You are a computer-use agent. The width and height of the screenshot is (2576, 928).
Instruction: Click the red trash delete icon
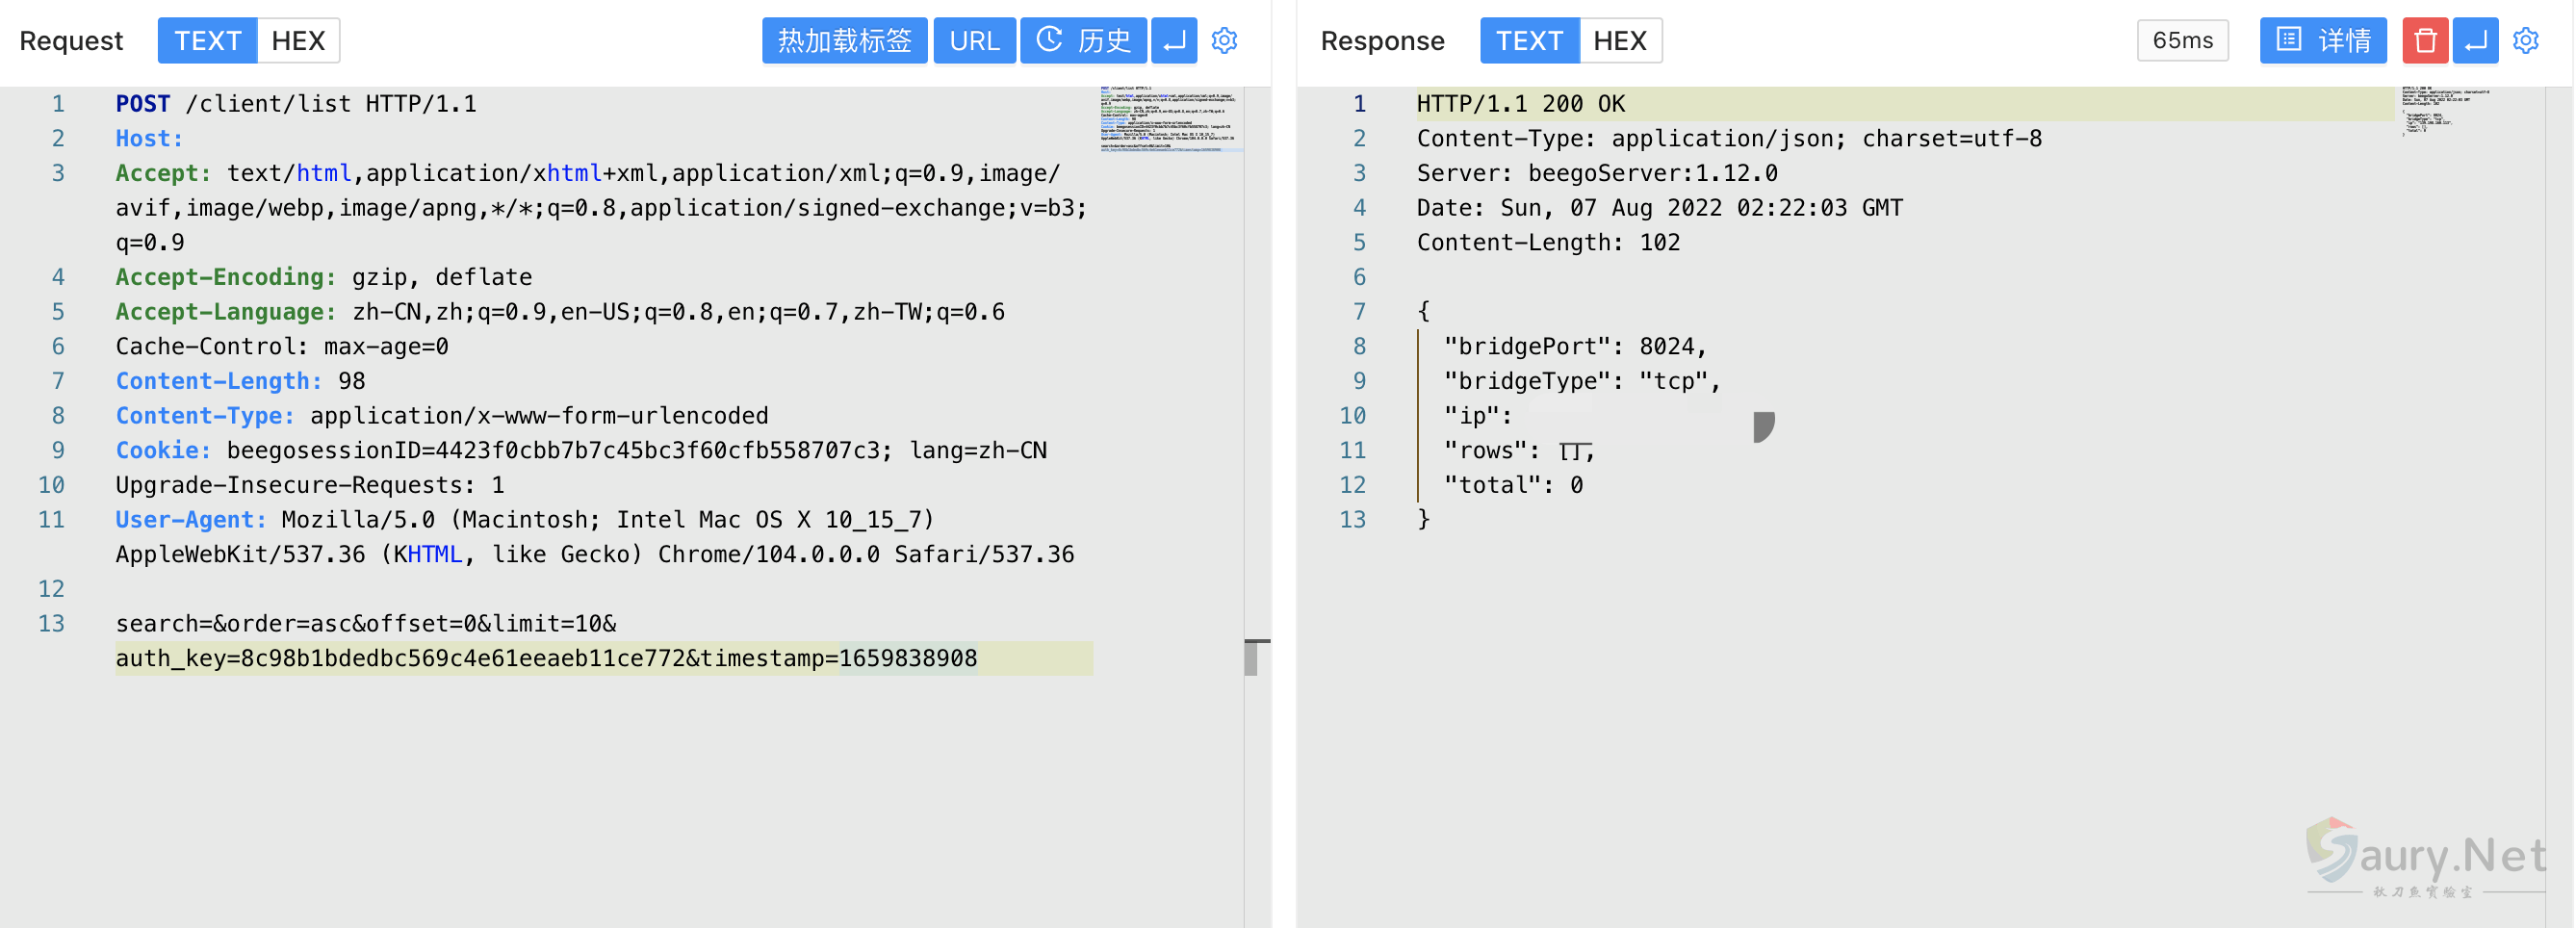[x=2425, y=41]
